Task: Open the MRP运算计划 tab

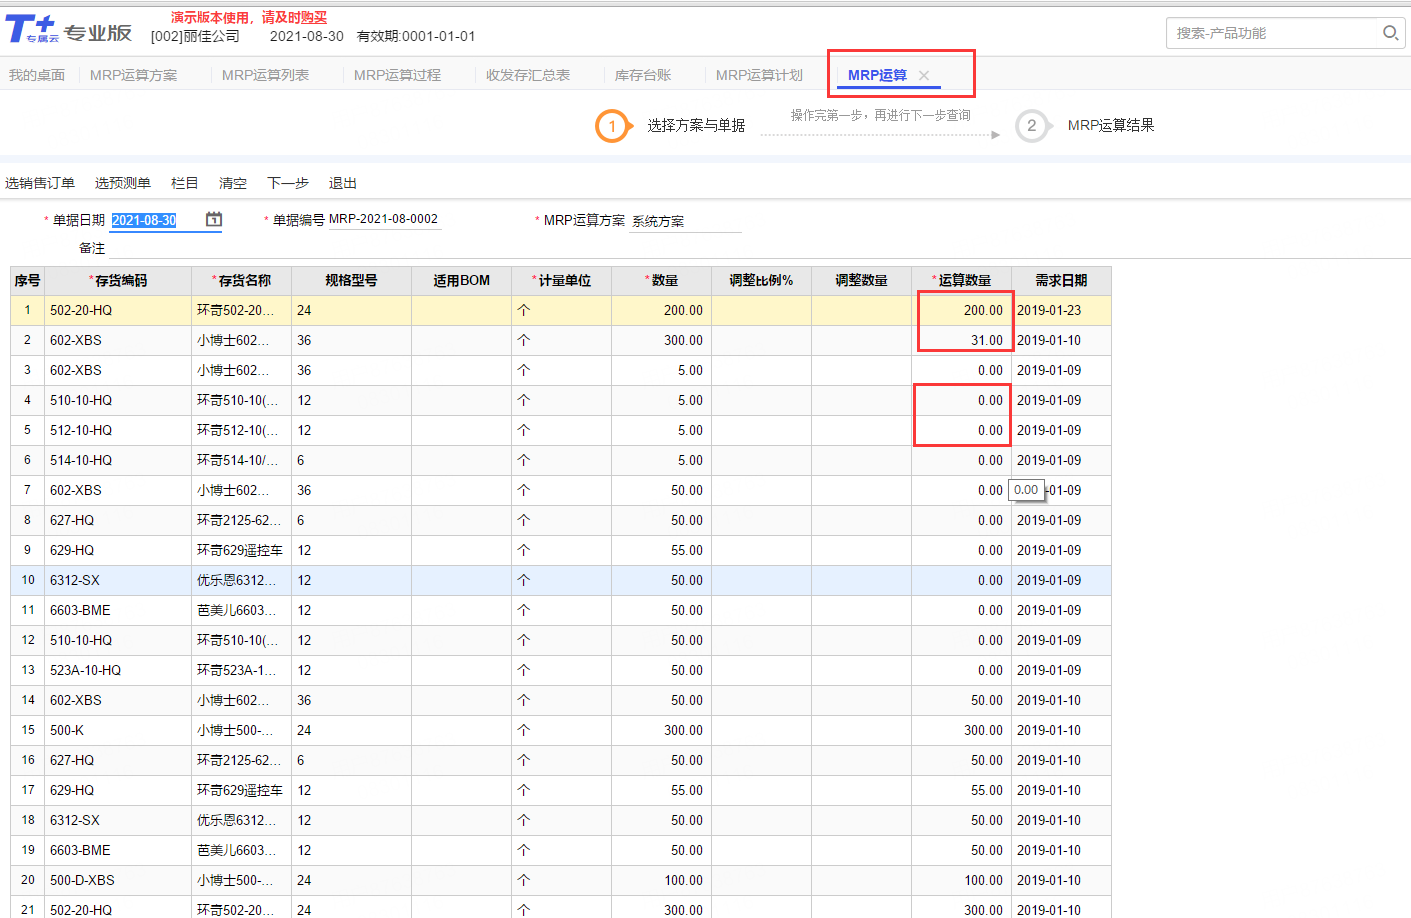Action: tap(759, 75)
